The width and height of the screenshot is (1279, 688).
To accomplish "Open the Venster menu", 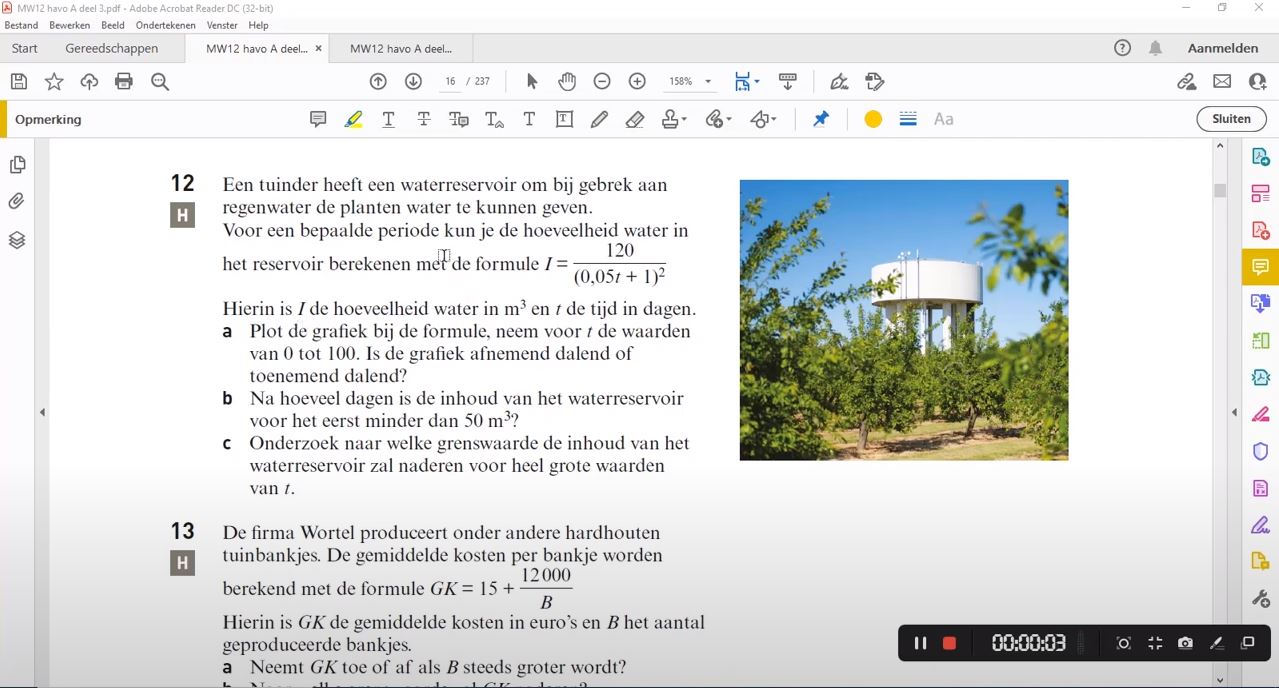I will (x=222, y=25).
